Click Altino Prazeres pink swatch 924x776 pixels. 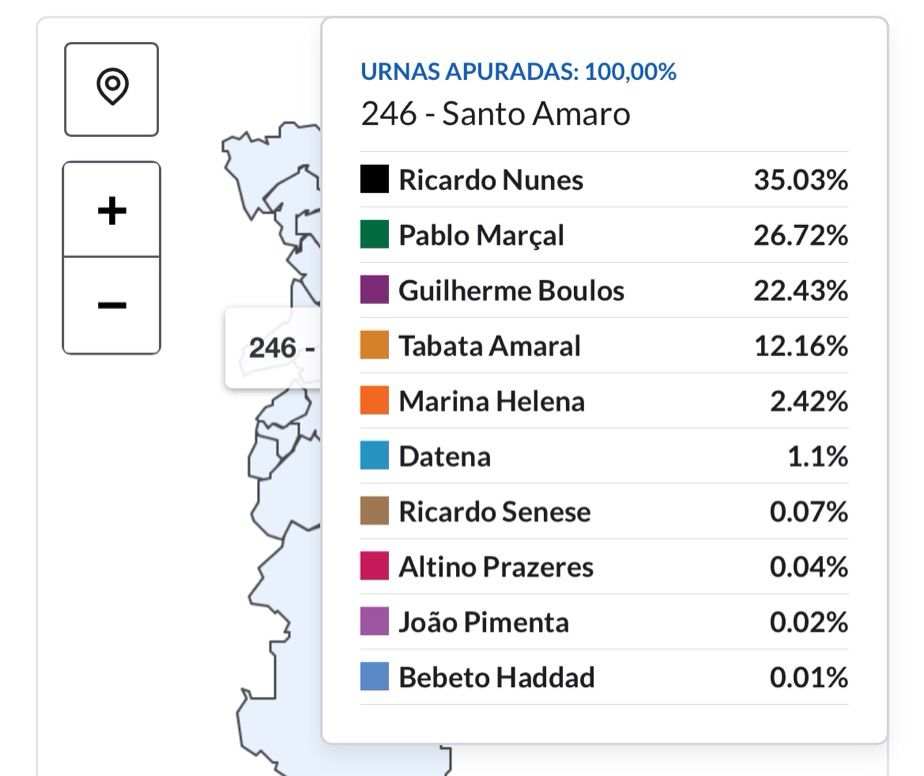click(x=374, y=566)
